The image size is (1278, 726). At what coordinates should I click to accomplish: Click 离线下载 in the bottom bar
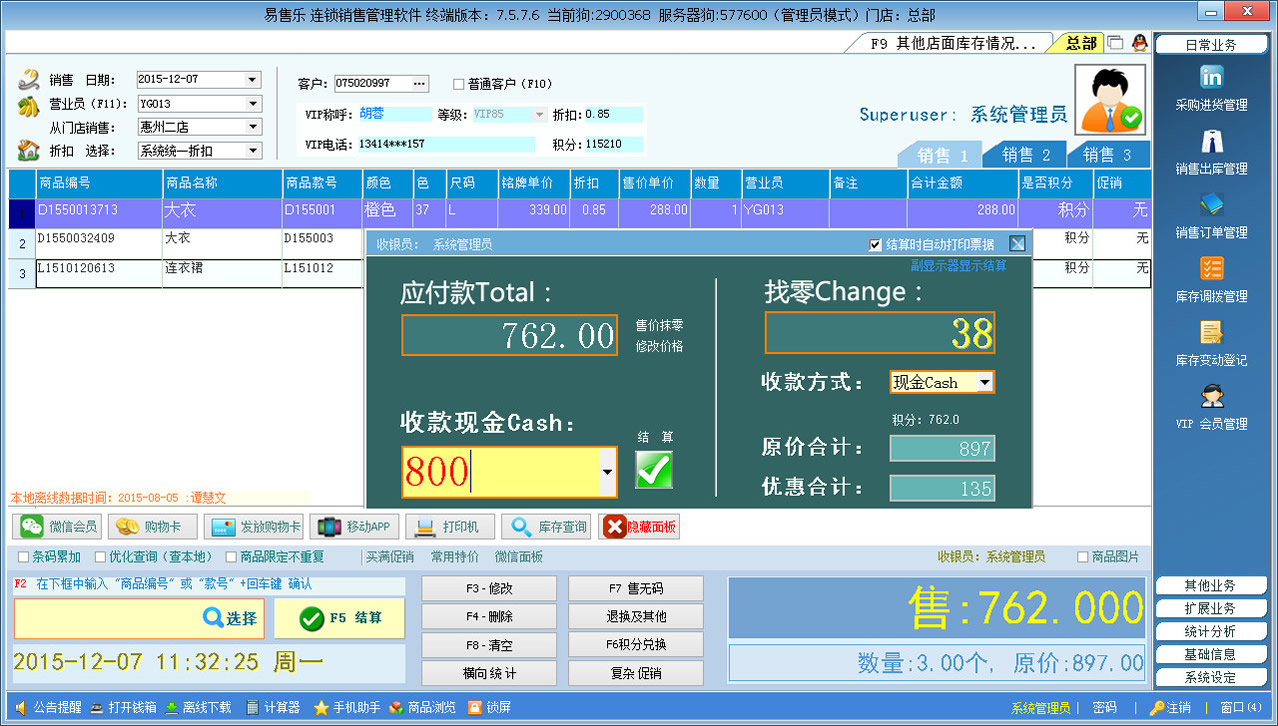[198, 707]
